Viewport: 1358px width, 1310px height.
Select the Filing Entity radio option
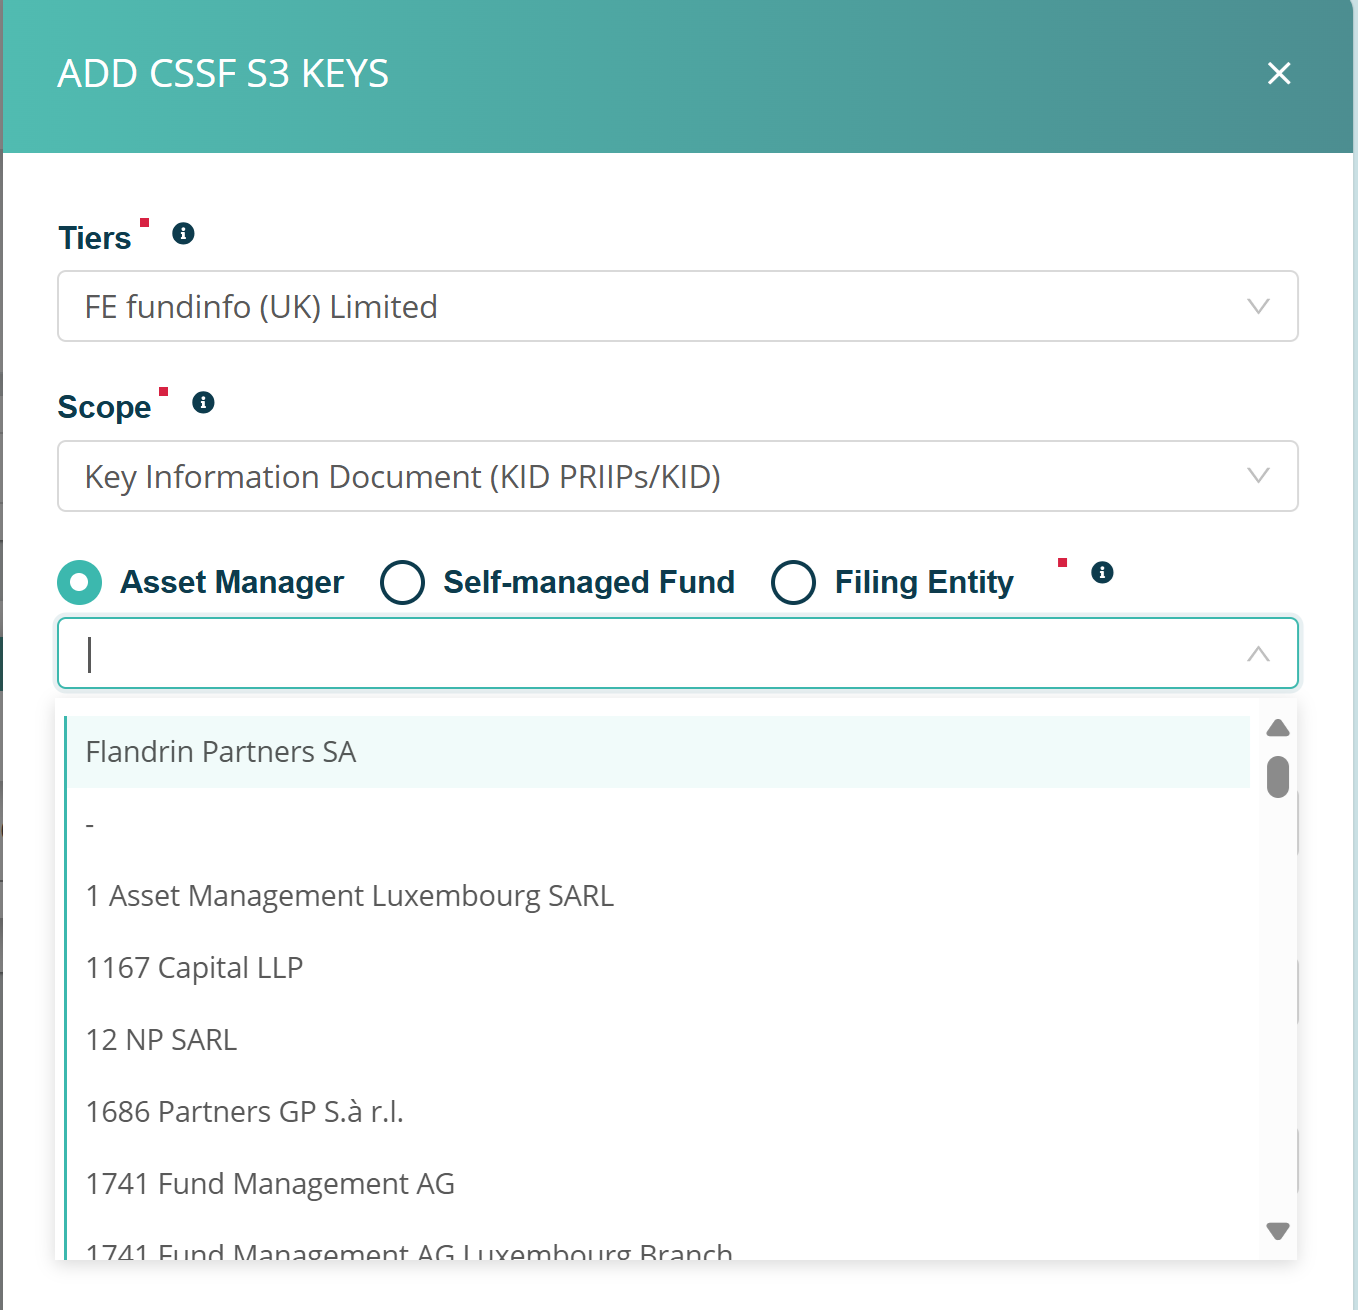794,582
